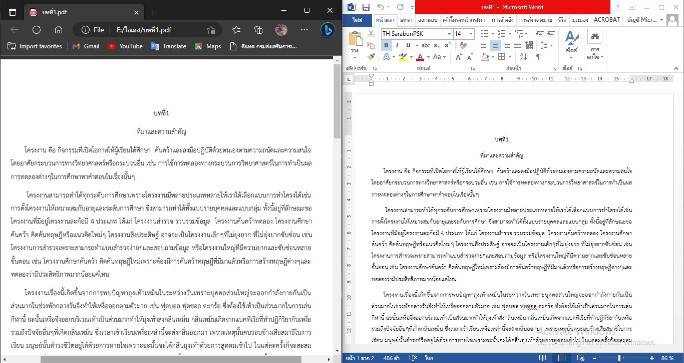Toggle superscript formatting
The image size is (684, 363).
tap(447, 45)
